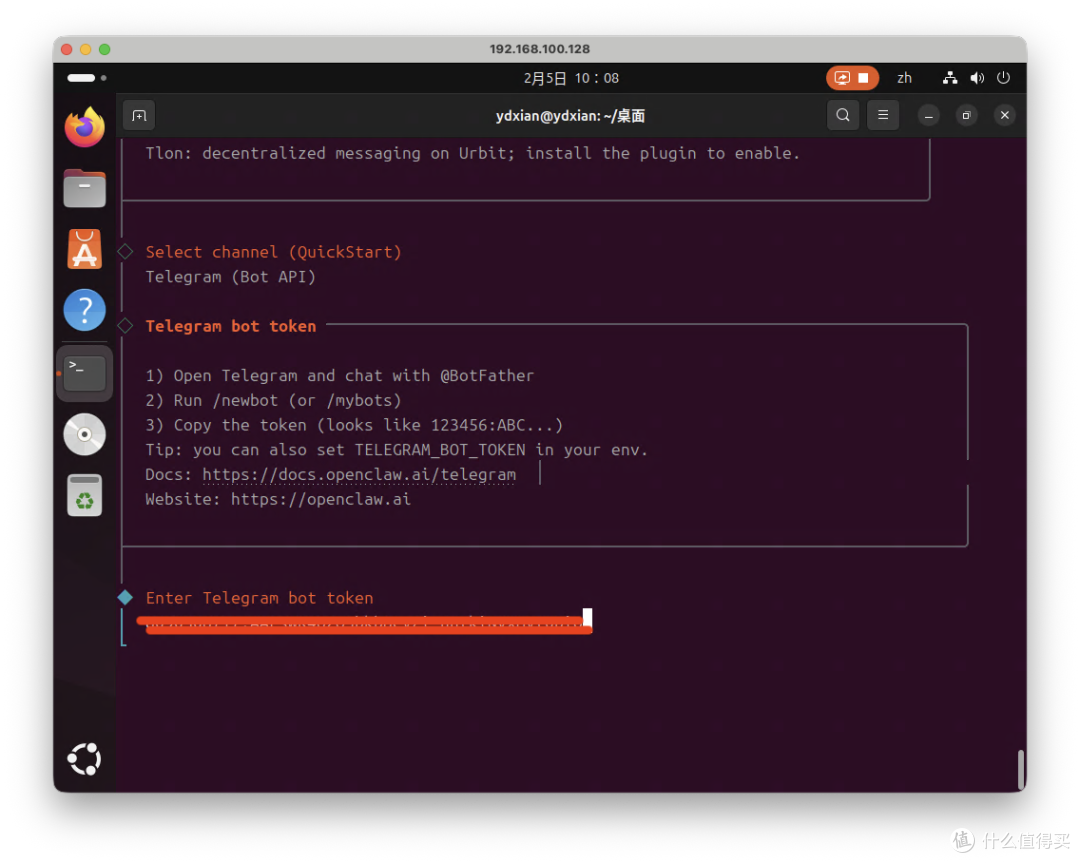
Task: Minimize the terminal window
Action: pos(928,116)
